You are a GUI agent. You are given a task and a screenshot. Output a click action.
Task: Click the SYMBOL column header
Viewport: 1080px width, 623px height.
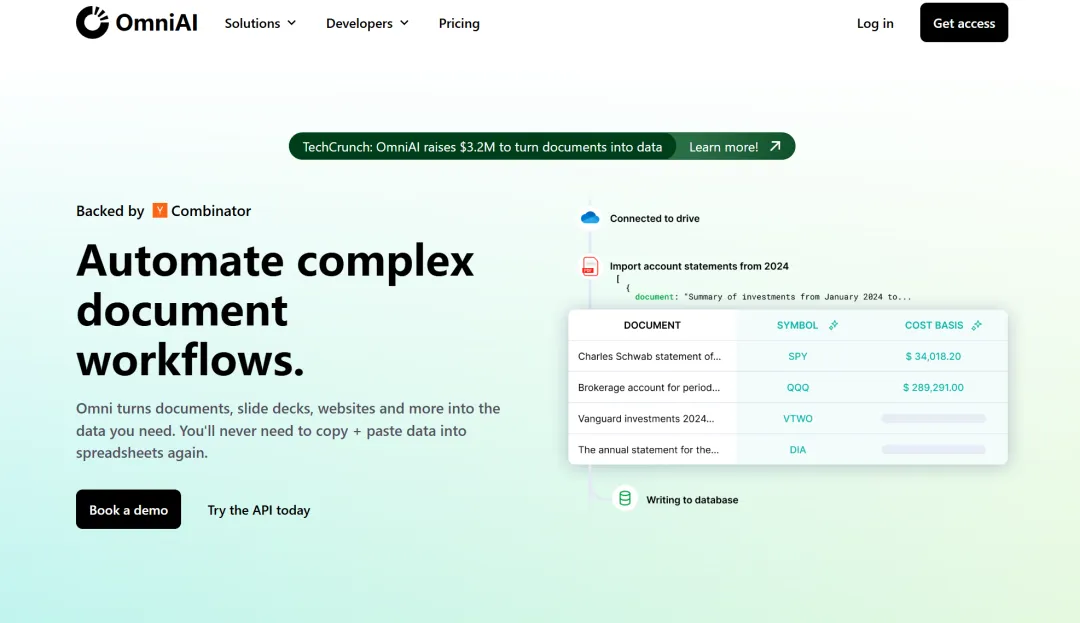click(x=797, y=325)
